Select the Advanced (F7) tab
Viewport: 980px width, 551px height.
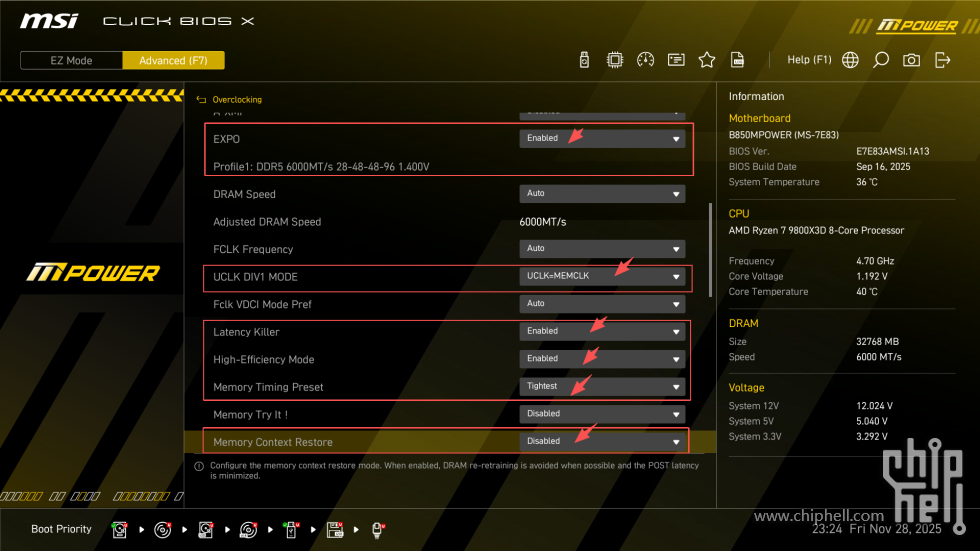tap(173, 60)
